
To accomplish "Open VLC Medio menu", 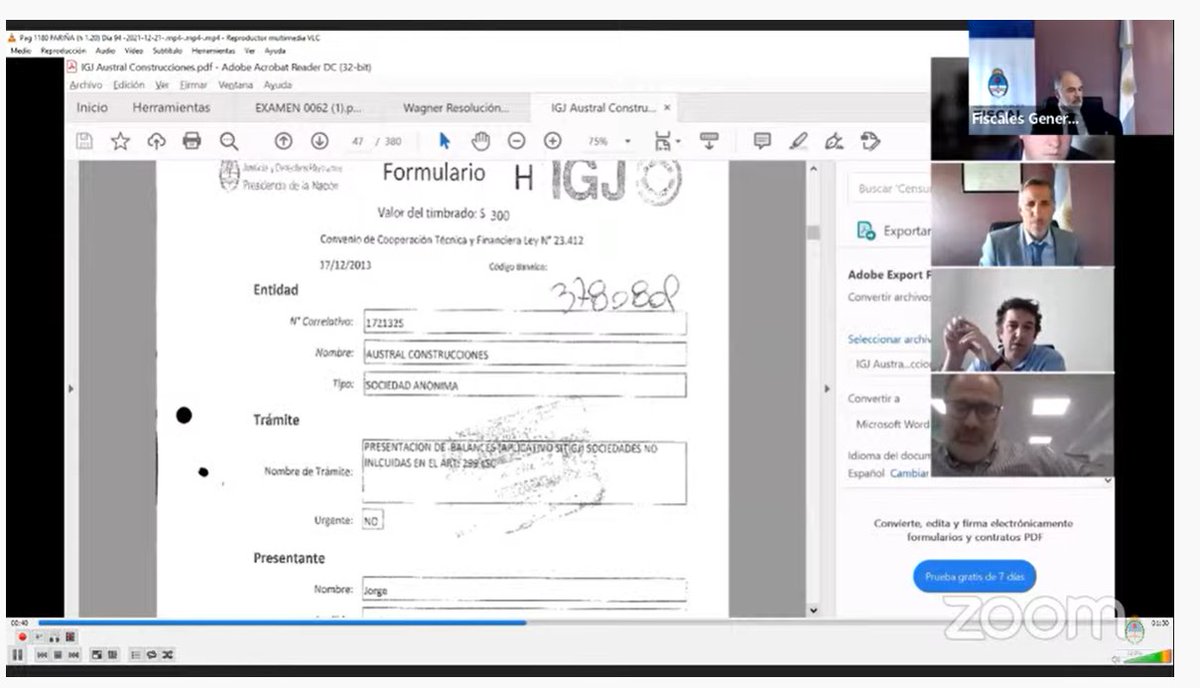I will click(x=21, y=50).
